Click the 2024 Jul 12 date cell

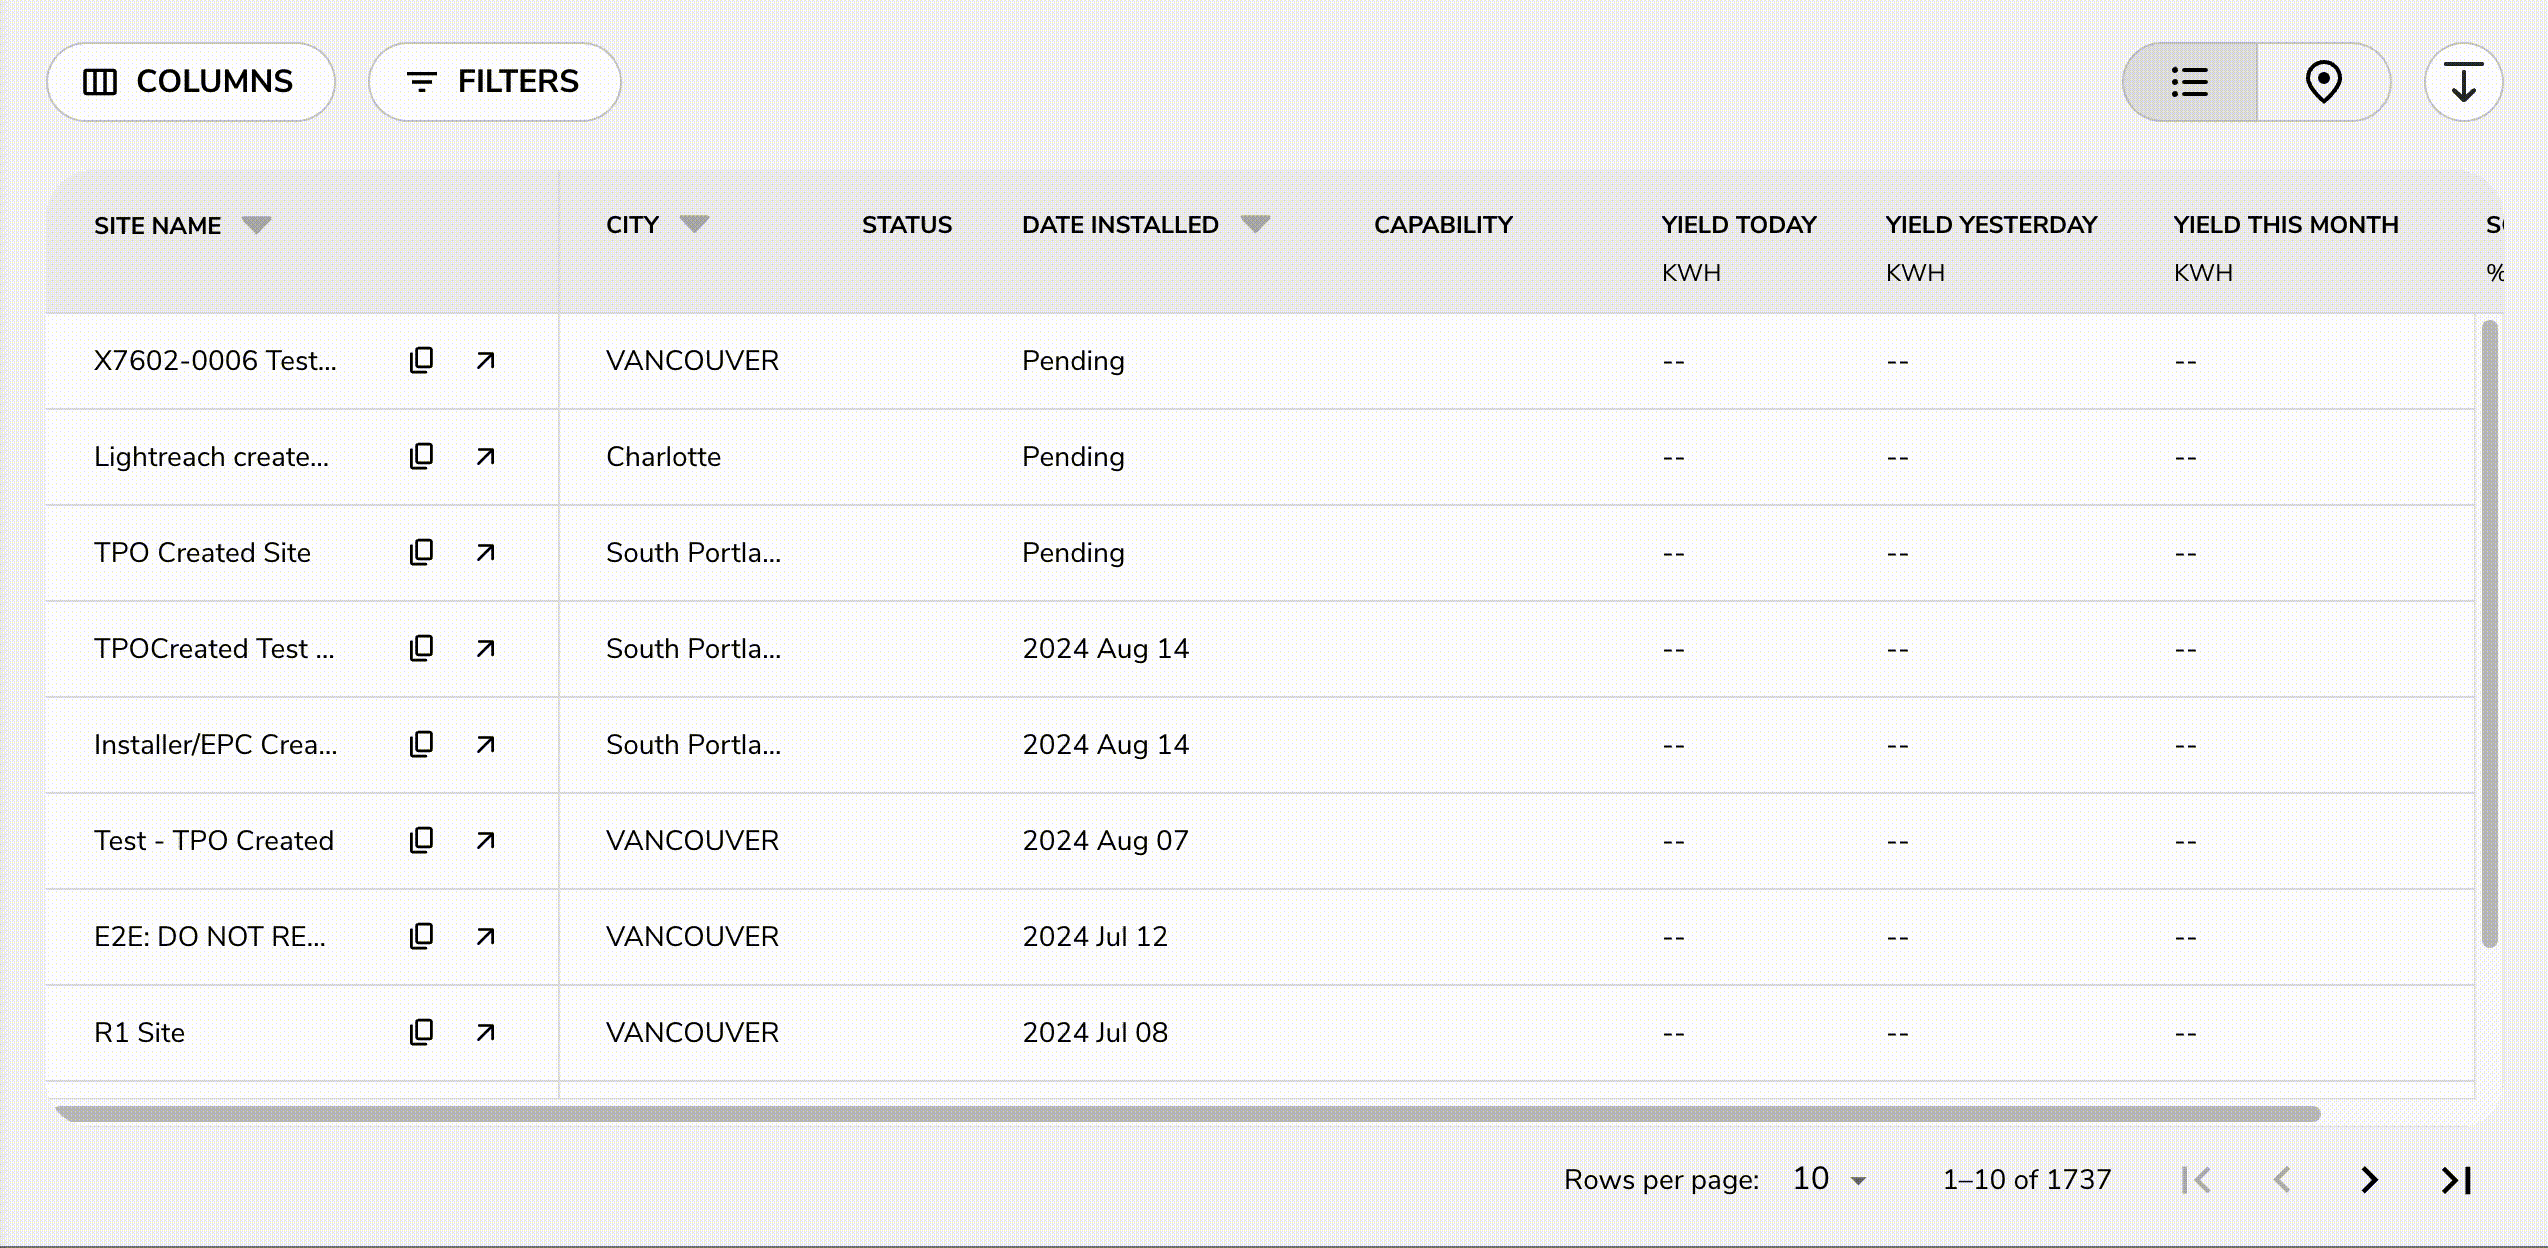click(1095, 936)
